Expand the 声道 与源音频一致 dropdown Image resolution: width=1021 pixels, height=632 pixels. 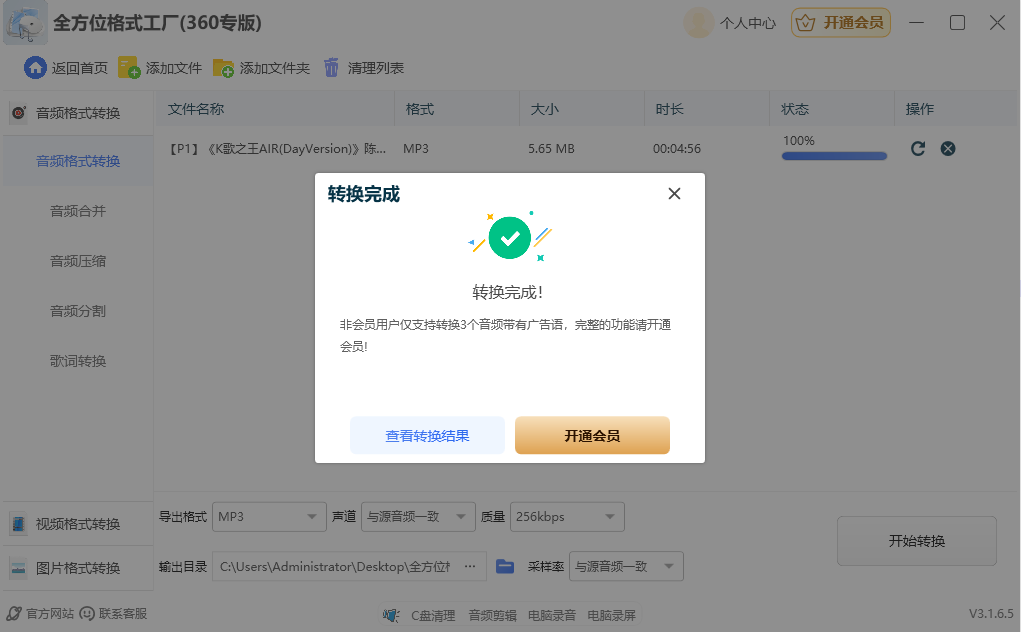coord(417,516)
